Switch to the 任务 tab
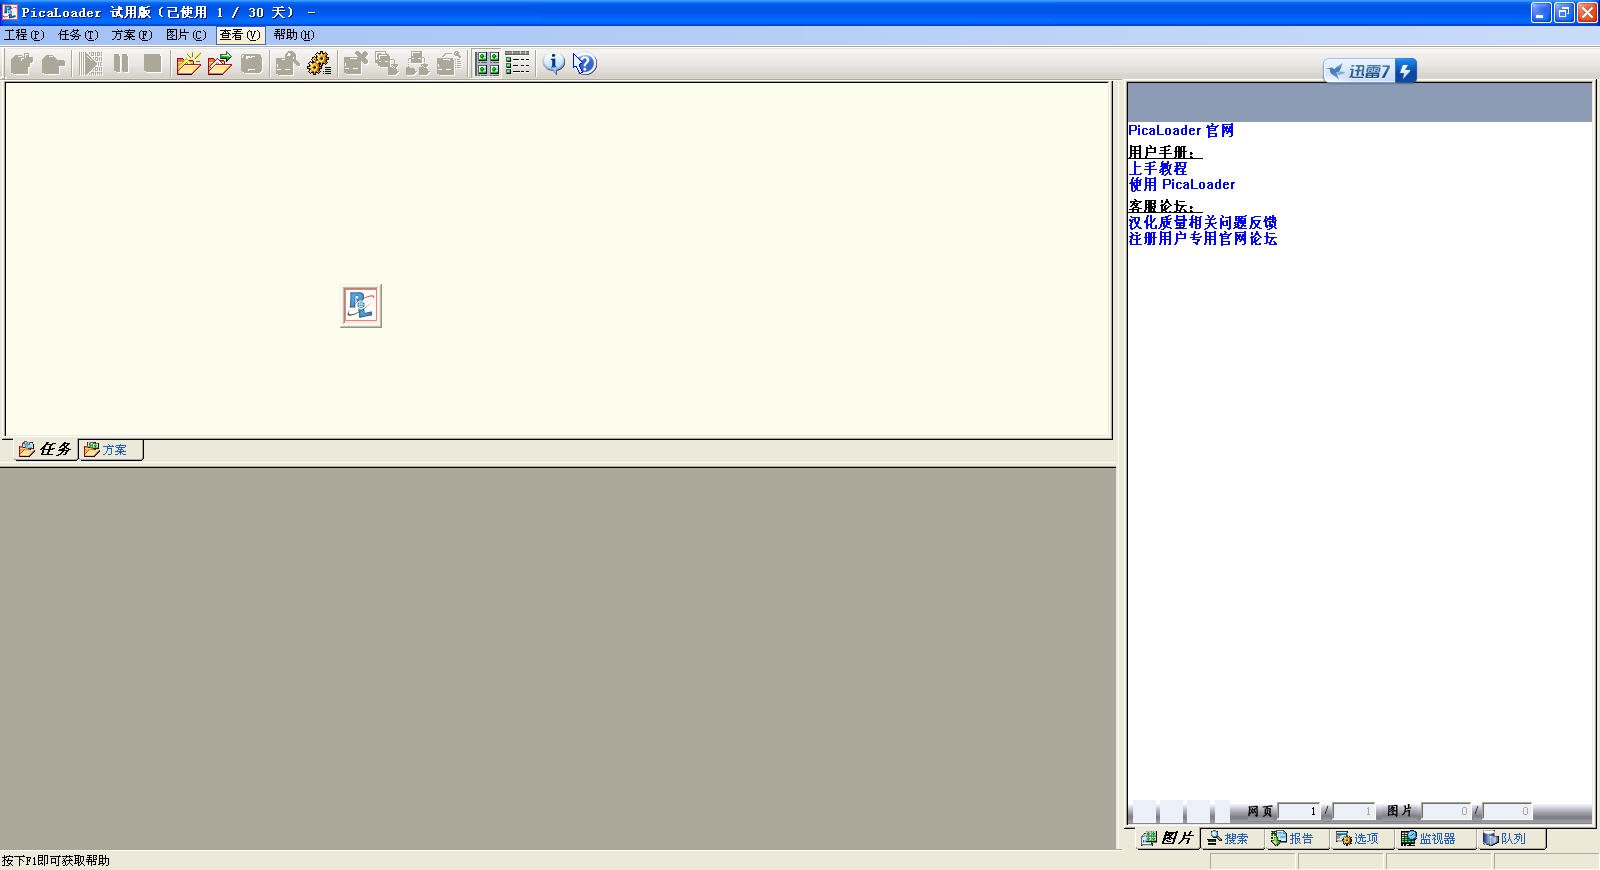The width and height of the screenshot is (1600, 870). (x=46, y=450)
